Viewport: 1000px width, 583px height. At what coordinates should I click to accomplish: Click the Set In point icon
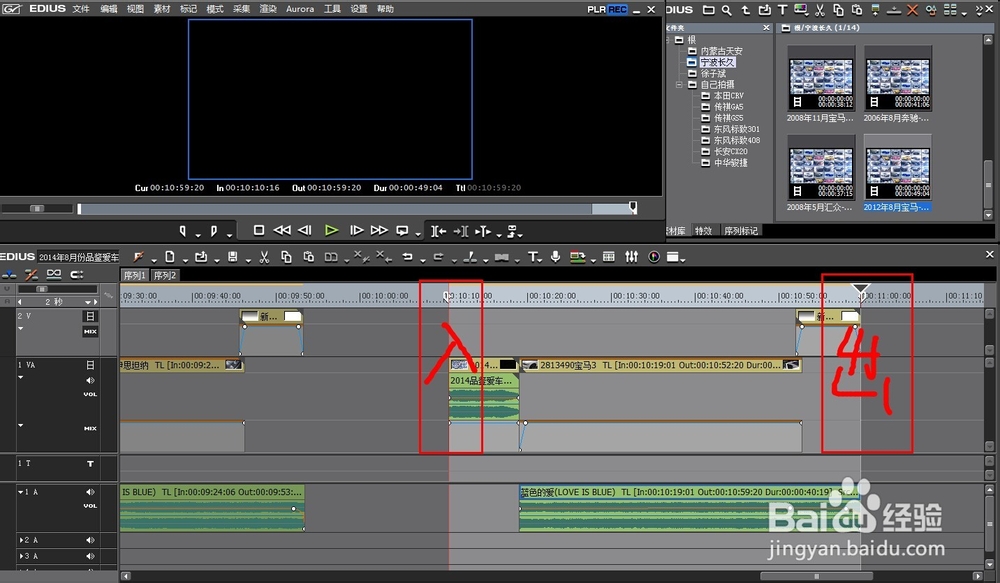(183, 230)
